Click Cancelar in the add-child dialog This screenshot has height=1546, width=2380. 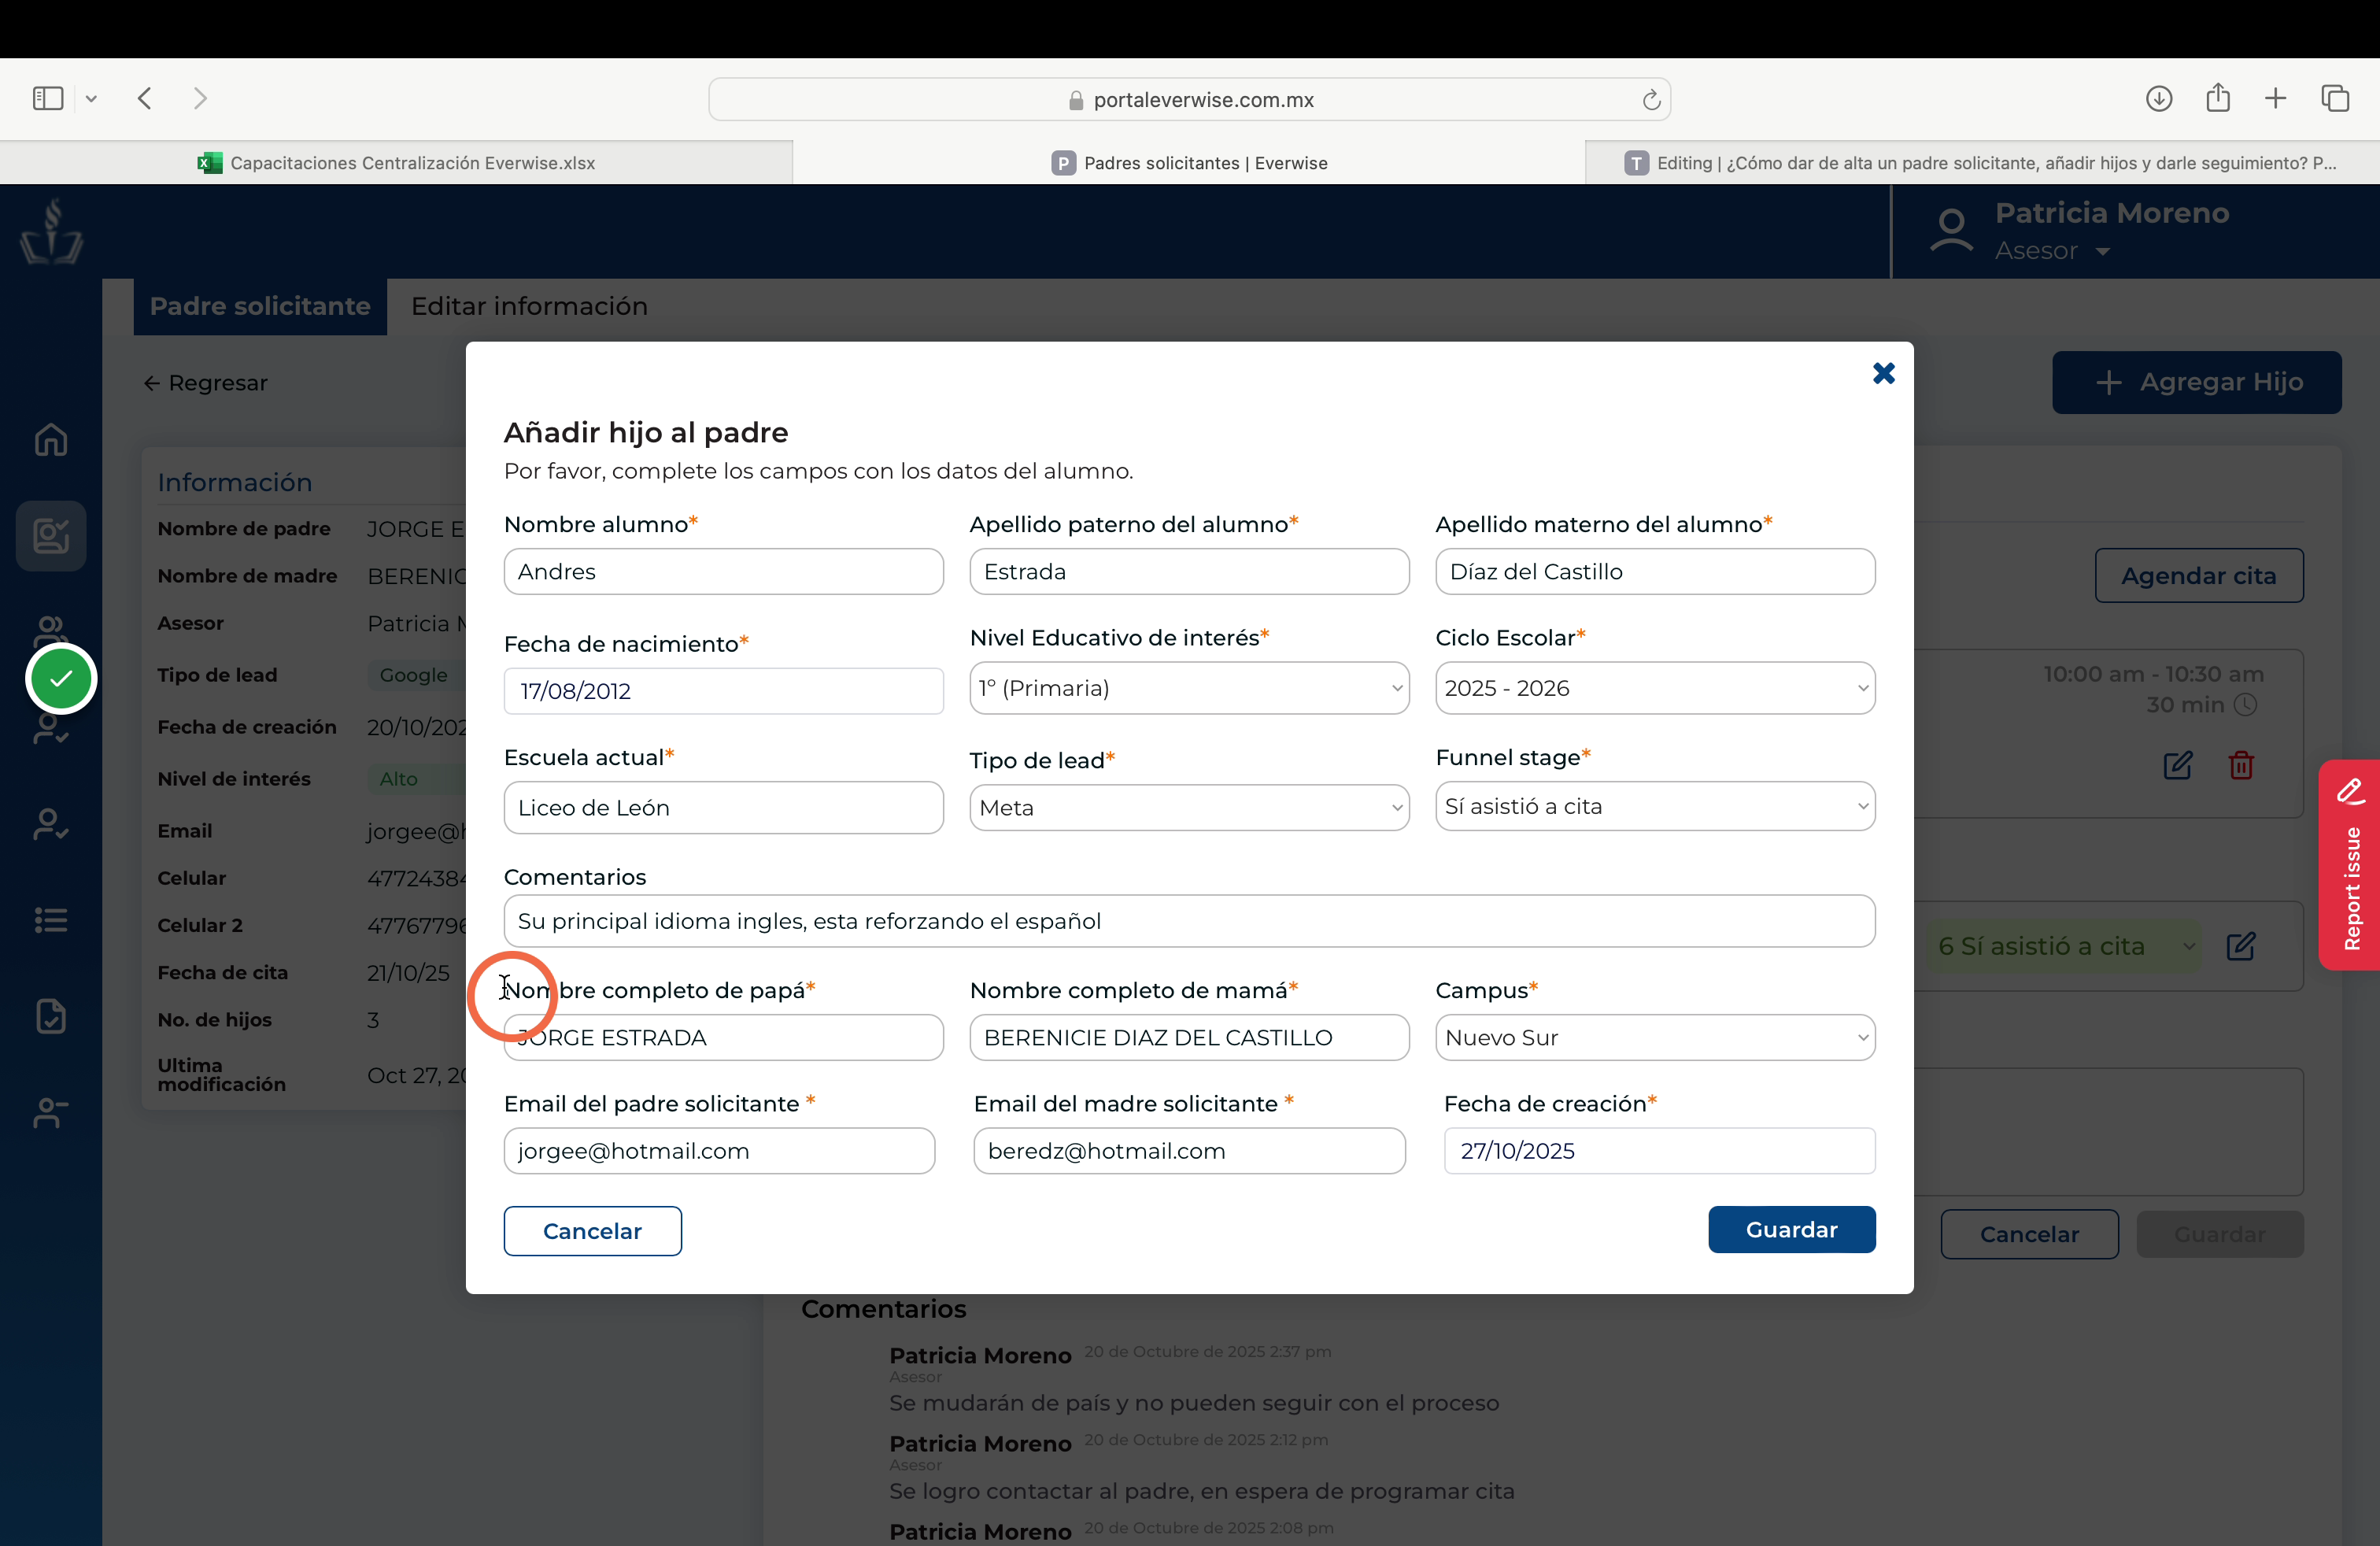592,1230
